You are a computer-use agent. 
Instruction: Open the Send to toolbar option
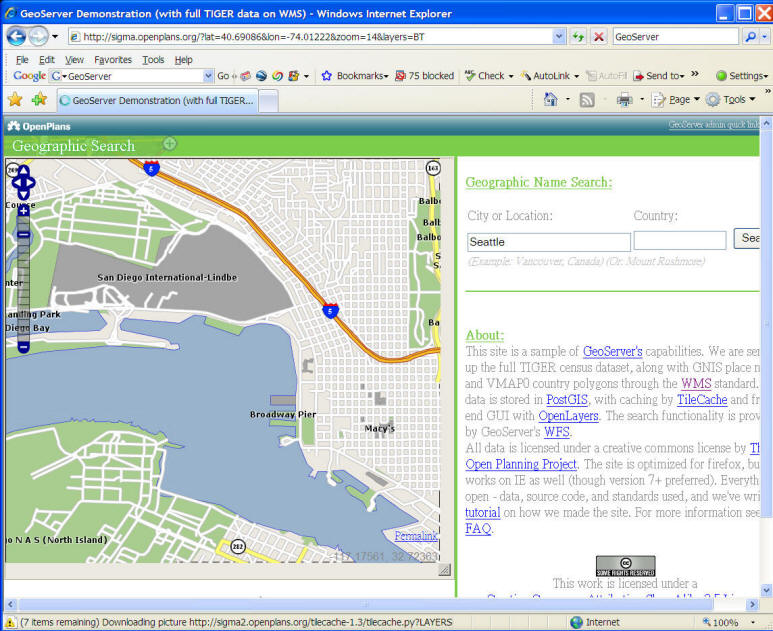659,76
